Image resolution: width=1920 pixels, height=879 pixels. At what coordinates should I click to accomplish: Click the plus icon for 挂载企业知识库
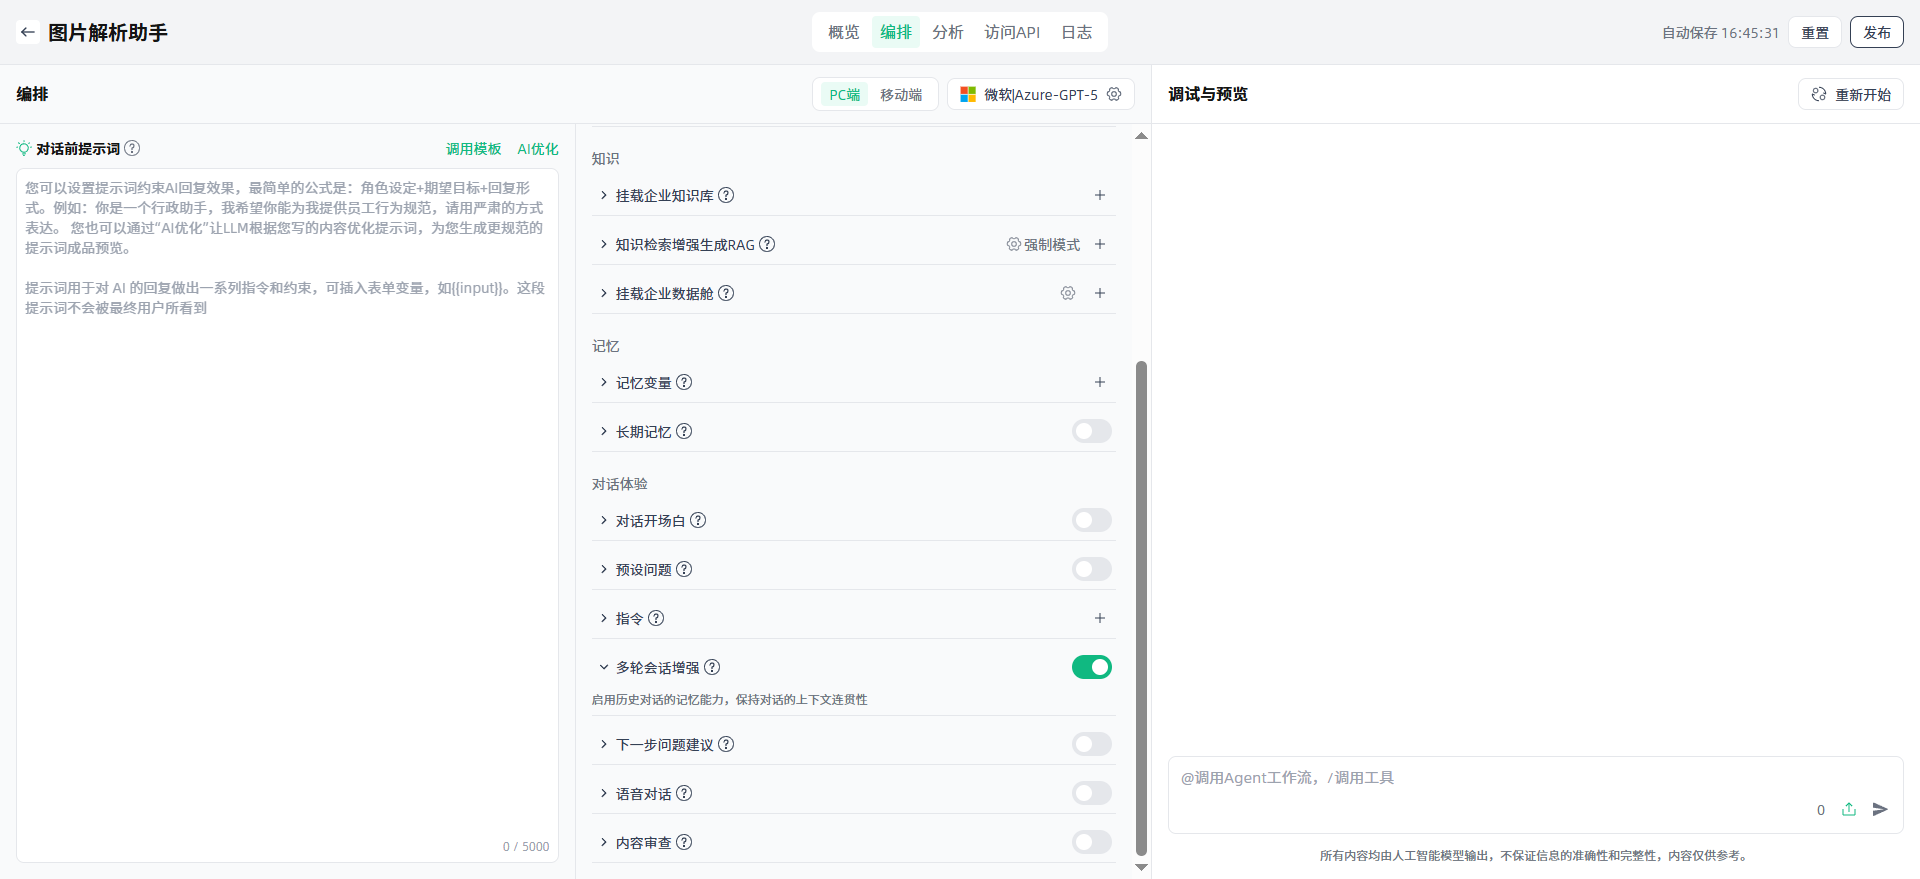[1099, 195]
